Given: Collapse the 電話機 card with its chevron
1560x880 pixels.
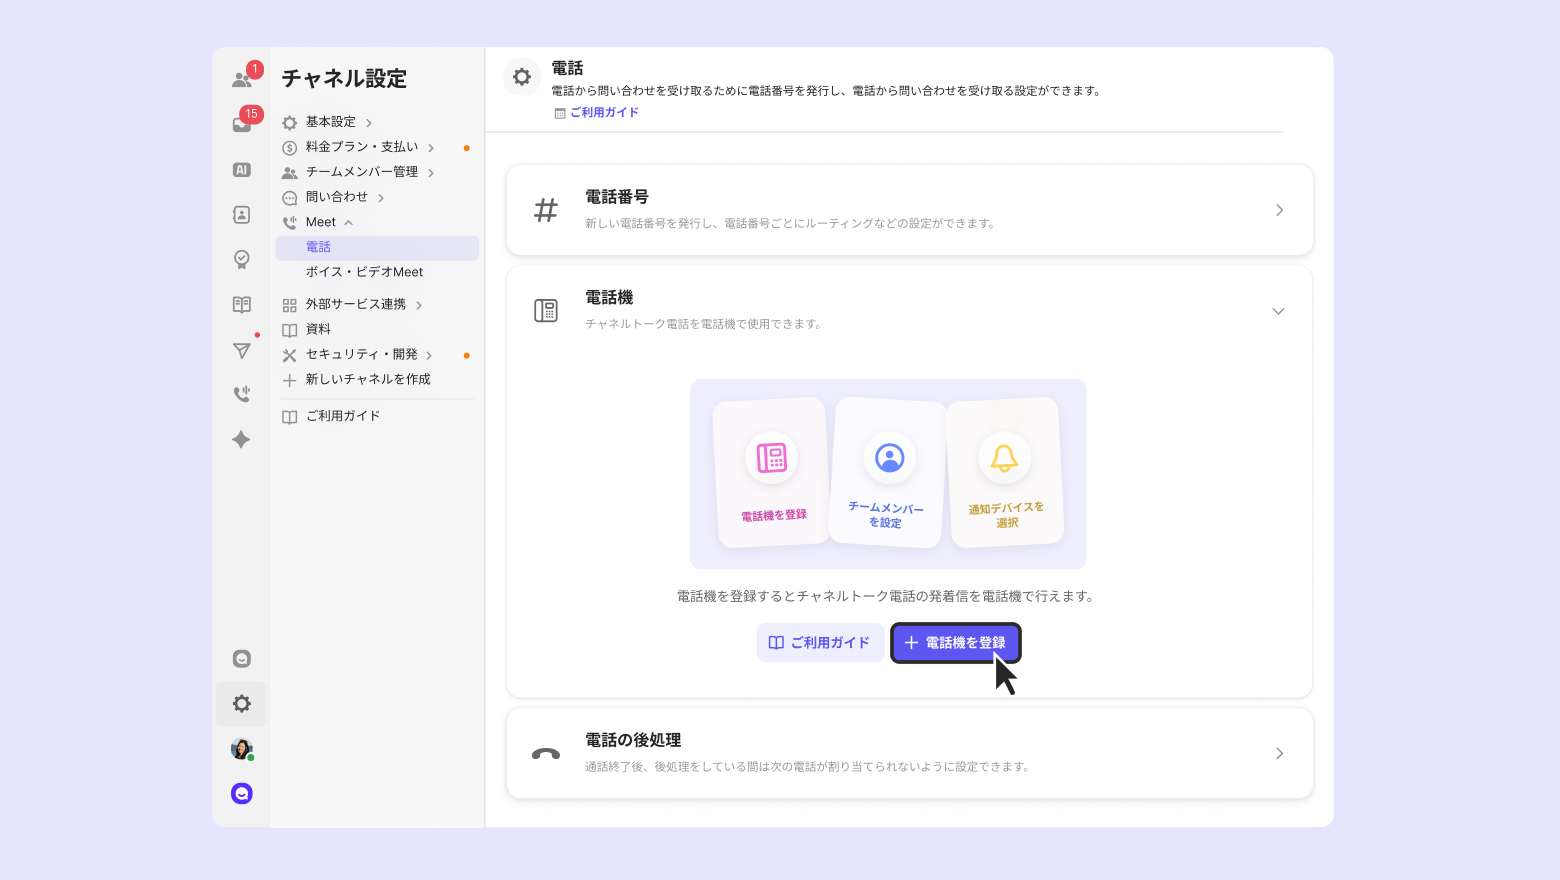Looking at the screenshot, I should click(x=1278, y=311).
